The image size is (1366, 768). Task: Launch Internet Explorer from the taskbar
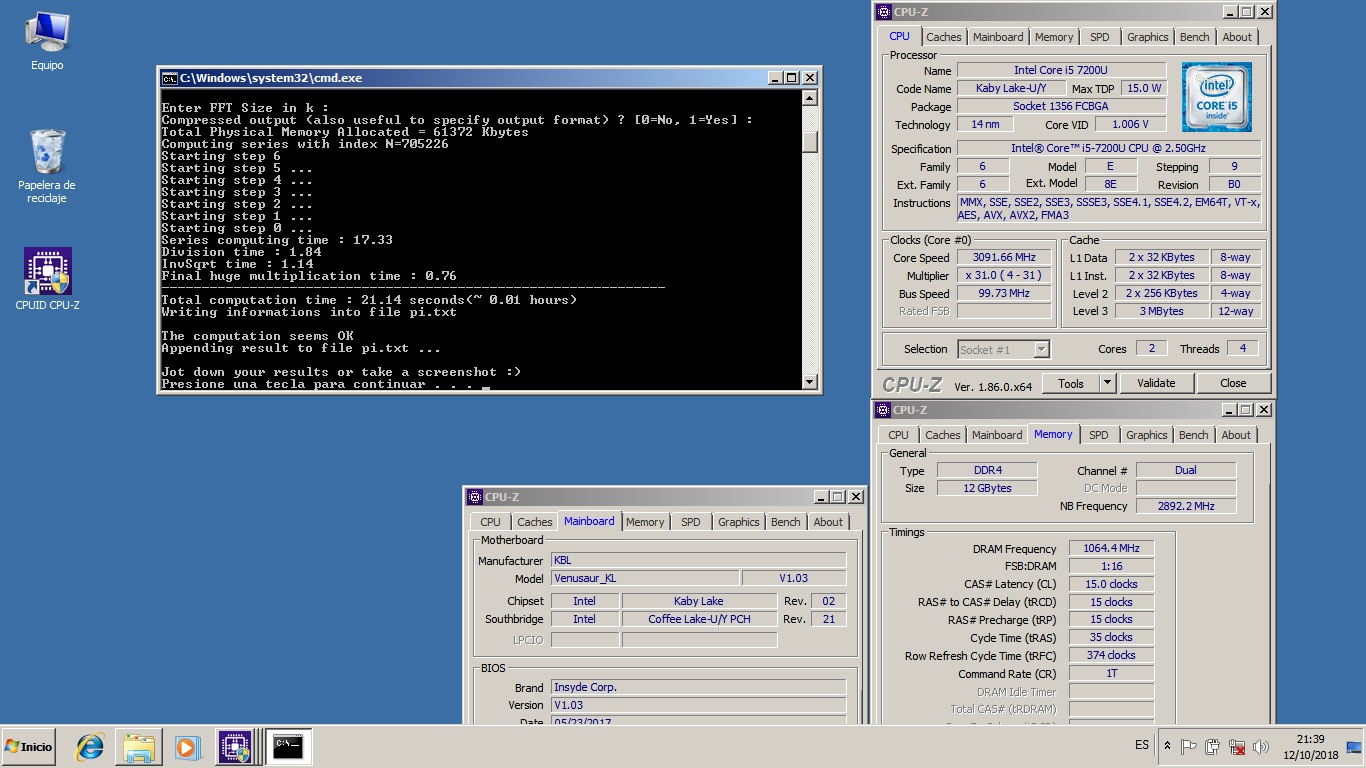coord(91,746)
